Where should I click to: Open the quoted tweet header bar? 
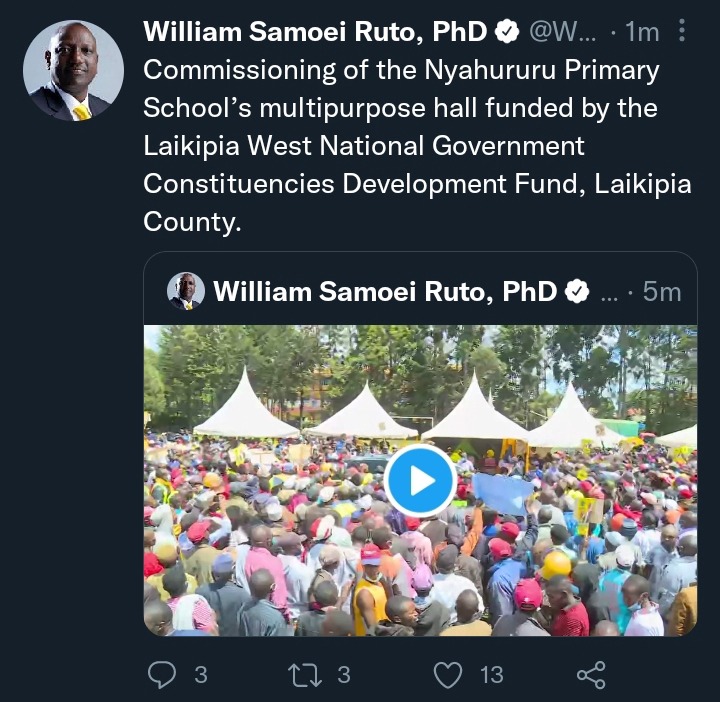pyautogui.click(x=421, y=291)
